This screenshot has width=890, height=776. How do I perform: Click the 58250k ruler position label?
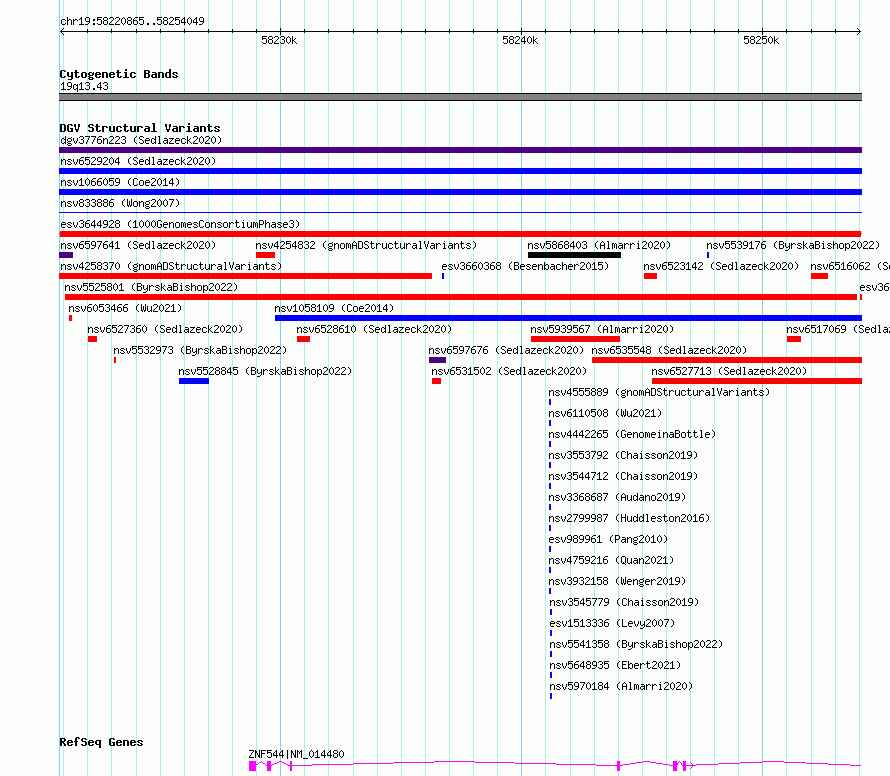click(761, 40)
